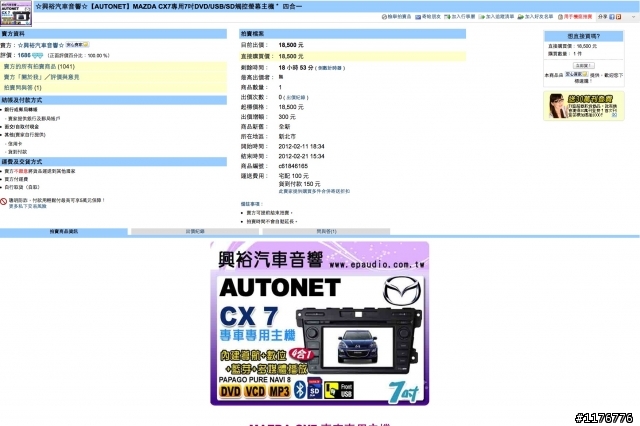Click bid increment value 300 元

pos(287,117)
